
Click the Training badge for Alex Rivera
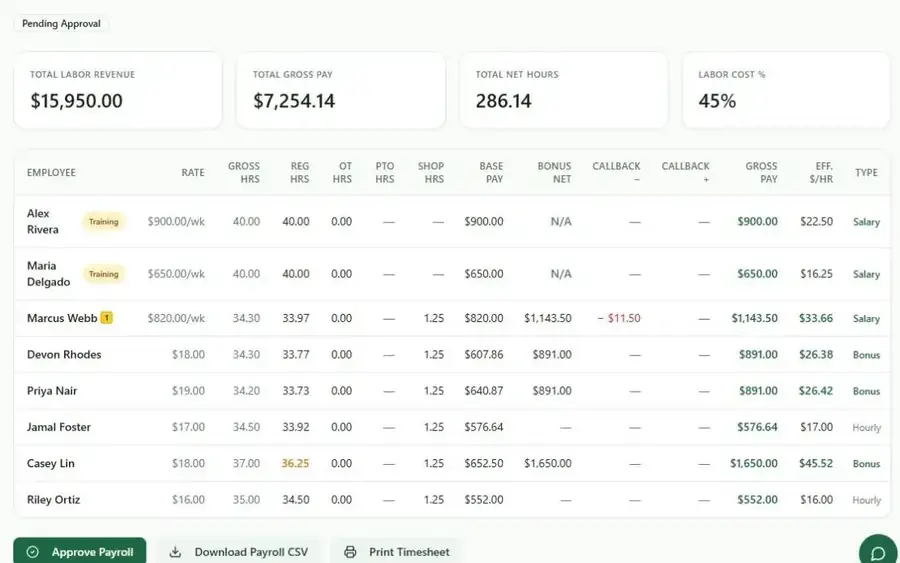click(103, 222)
